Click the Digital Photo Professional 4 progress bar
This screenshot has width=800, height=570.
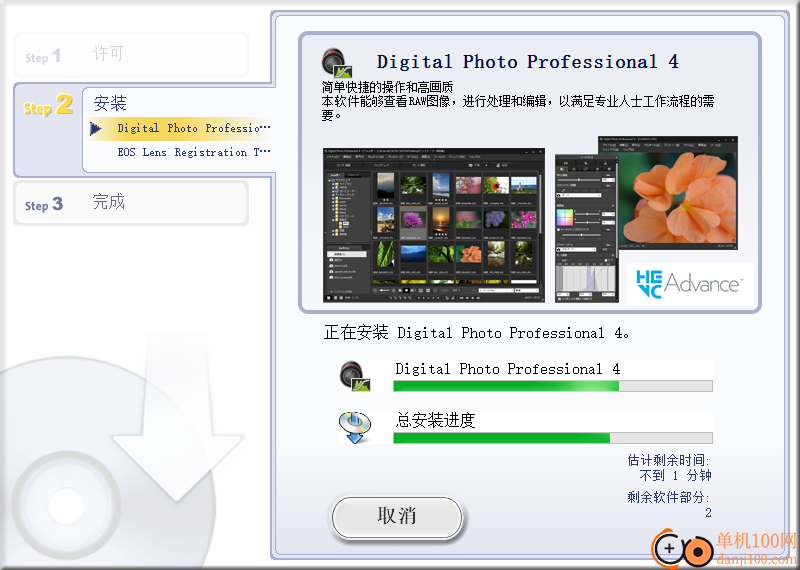click(x=553, y=386)
